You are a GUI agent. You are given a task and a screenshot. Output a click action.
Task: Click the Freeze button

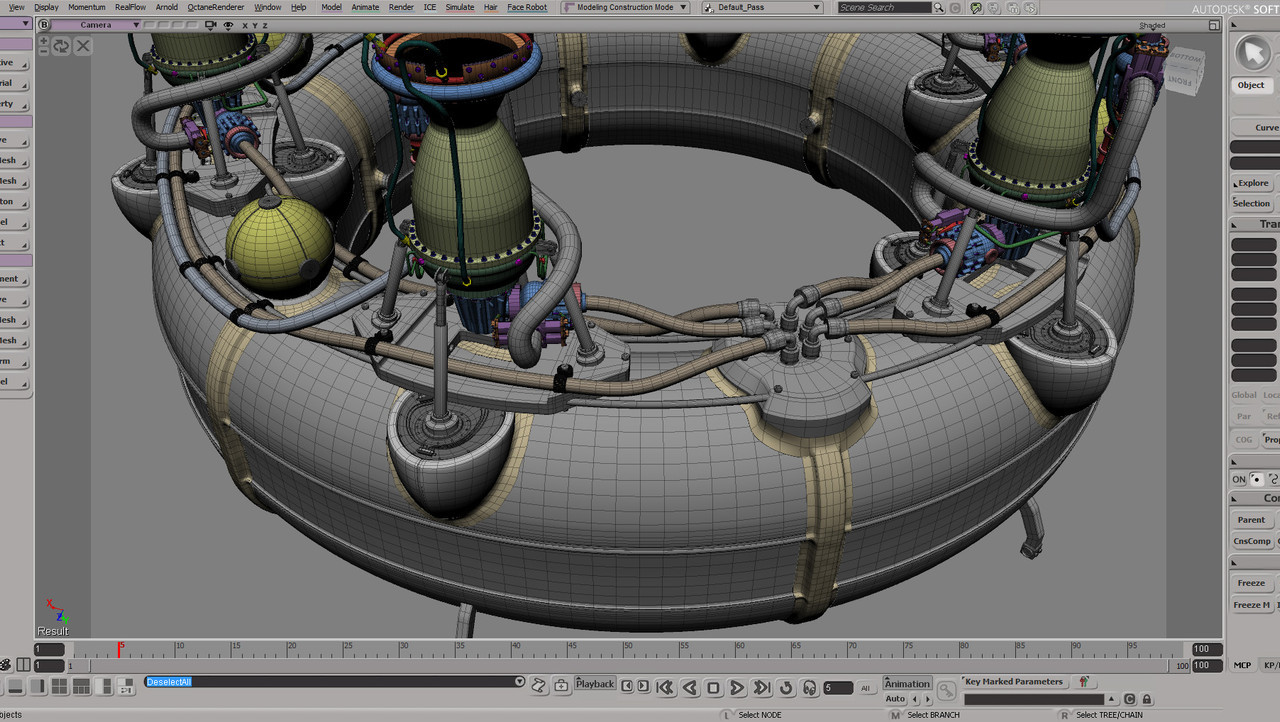(1251, 583)
